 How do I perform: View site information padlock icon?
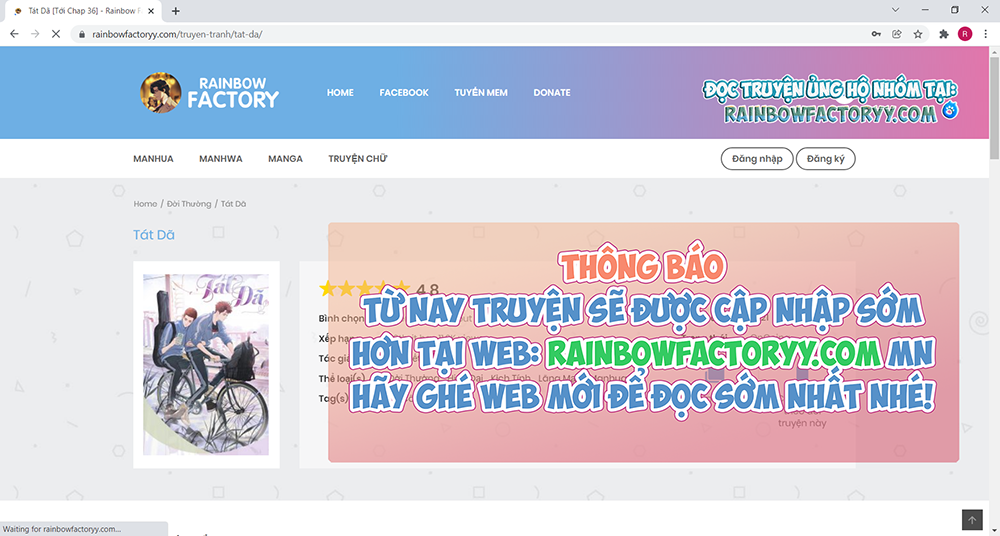coord(82,33)
